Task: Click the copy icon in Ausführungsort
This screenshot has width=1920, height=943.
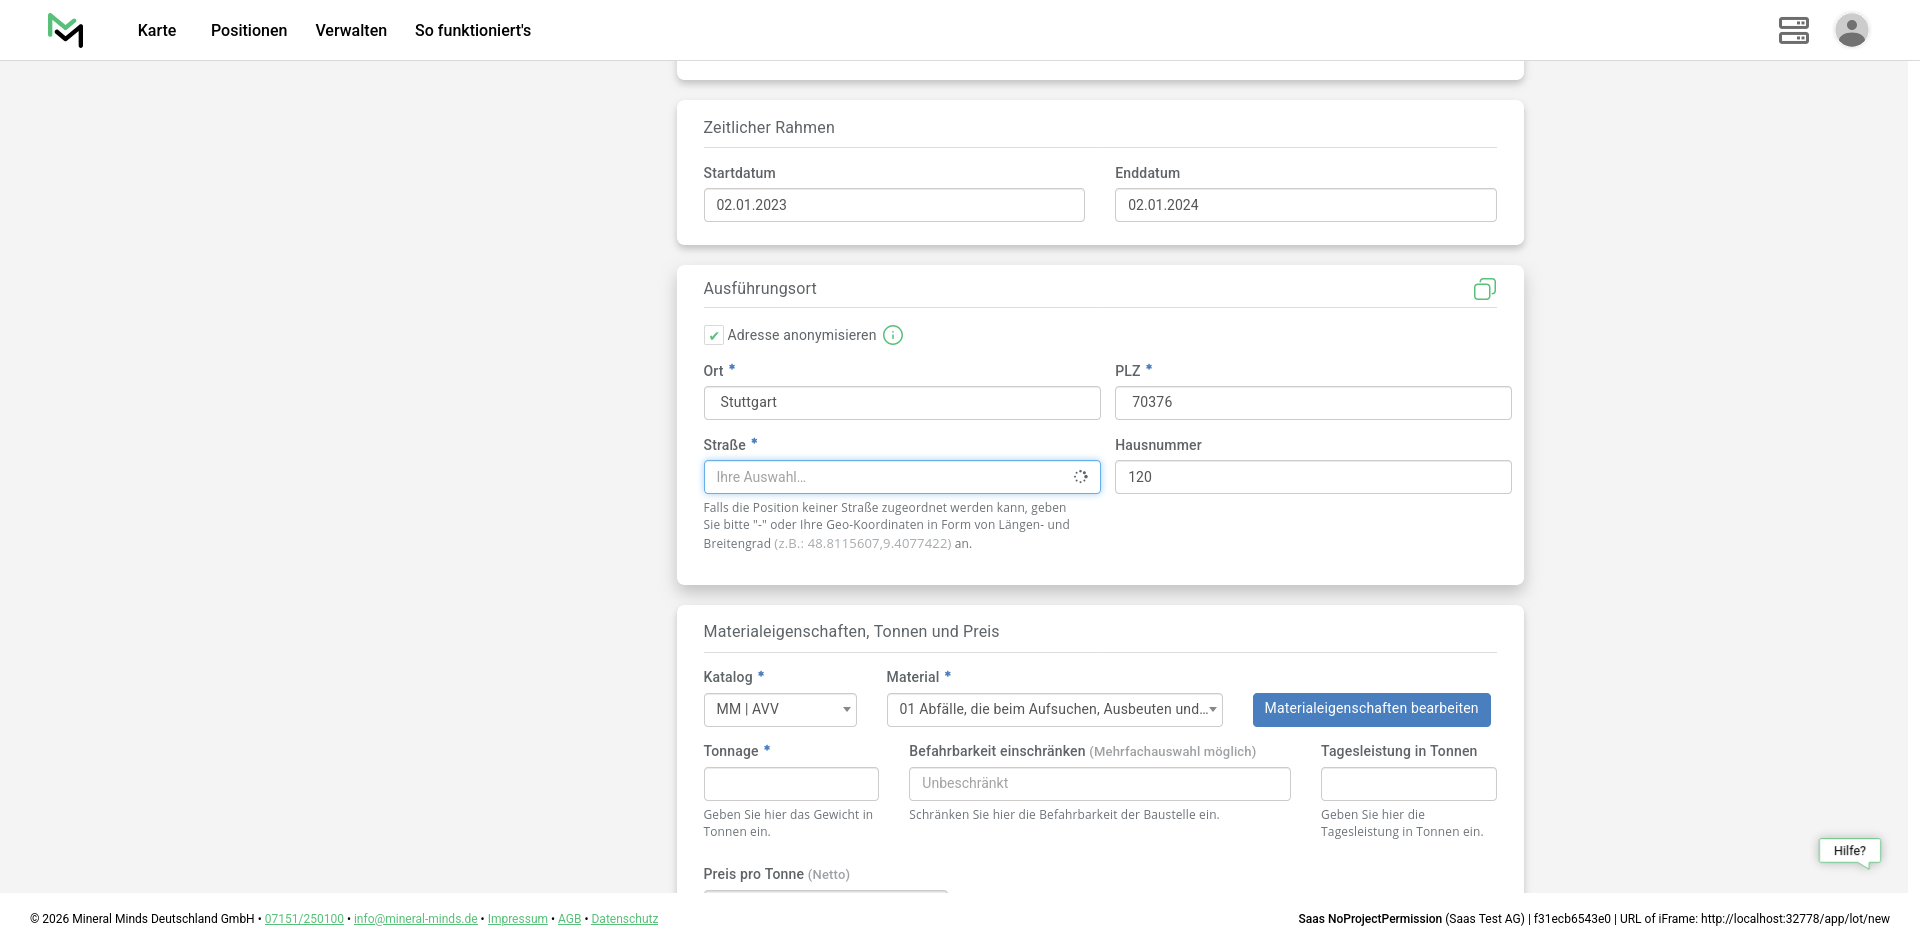Action: click(1484, 289)
